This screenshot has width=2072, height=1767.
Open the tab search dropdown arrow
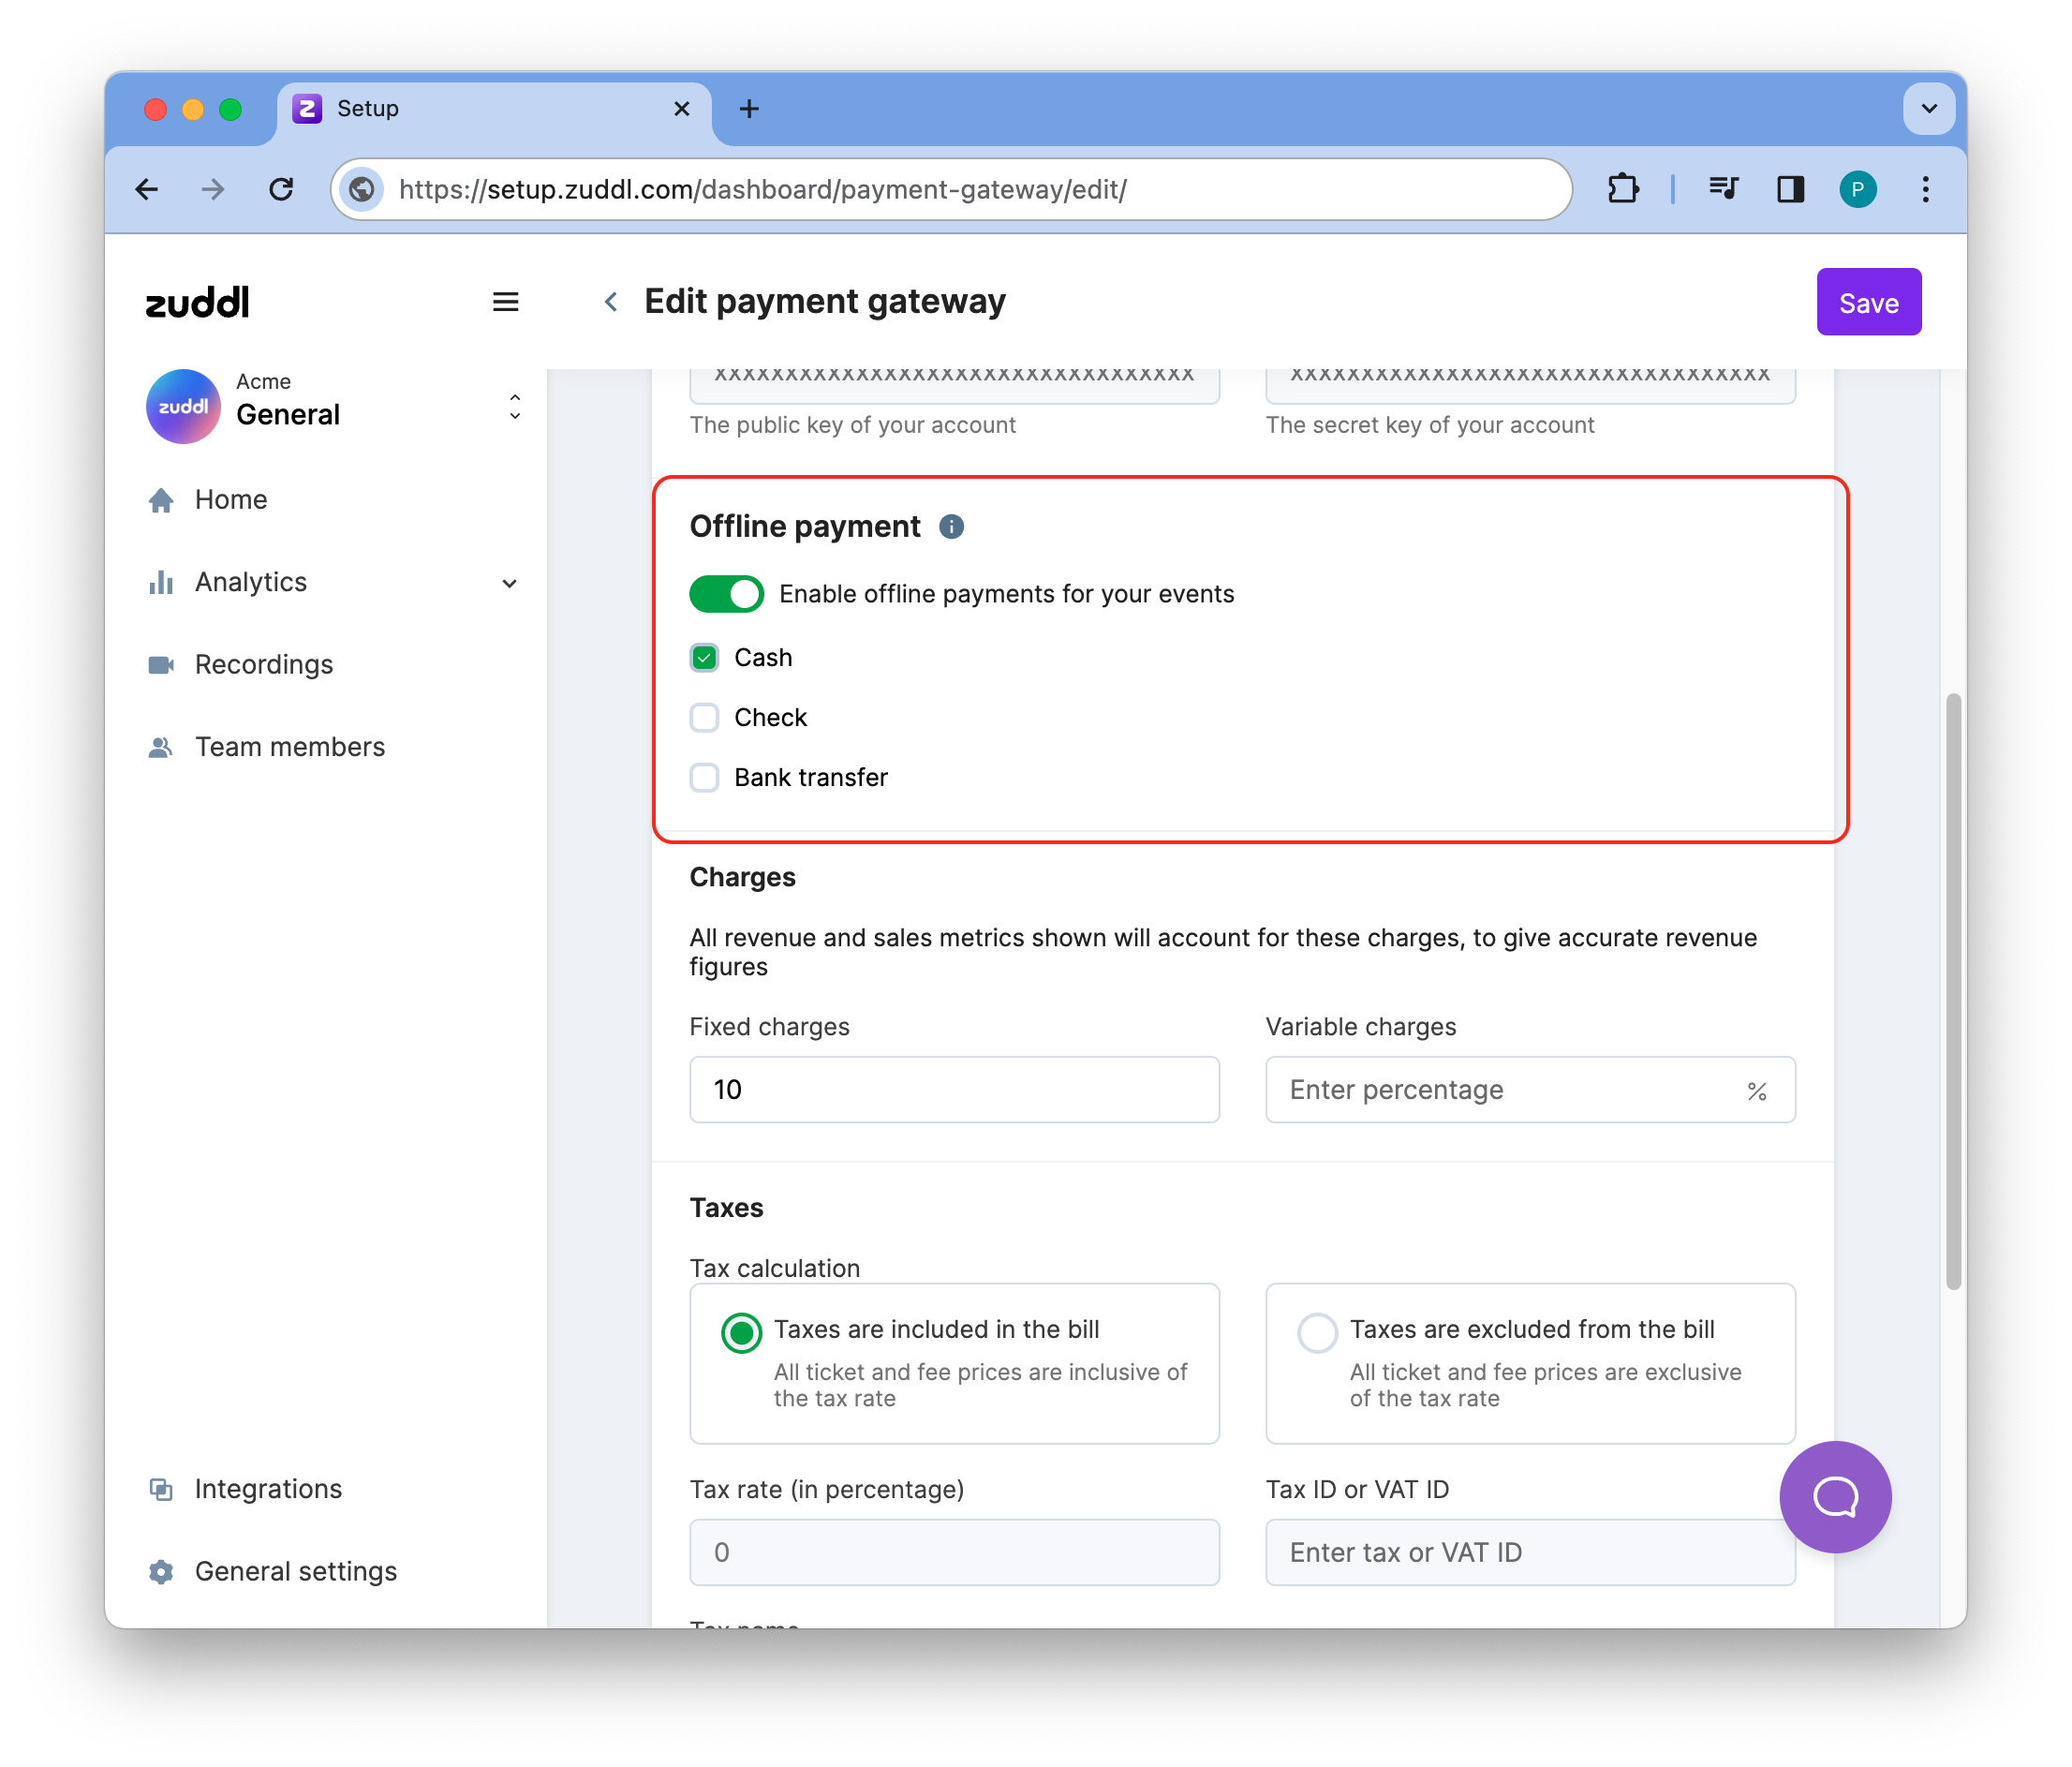point(1928,109)
